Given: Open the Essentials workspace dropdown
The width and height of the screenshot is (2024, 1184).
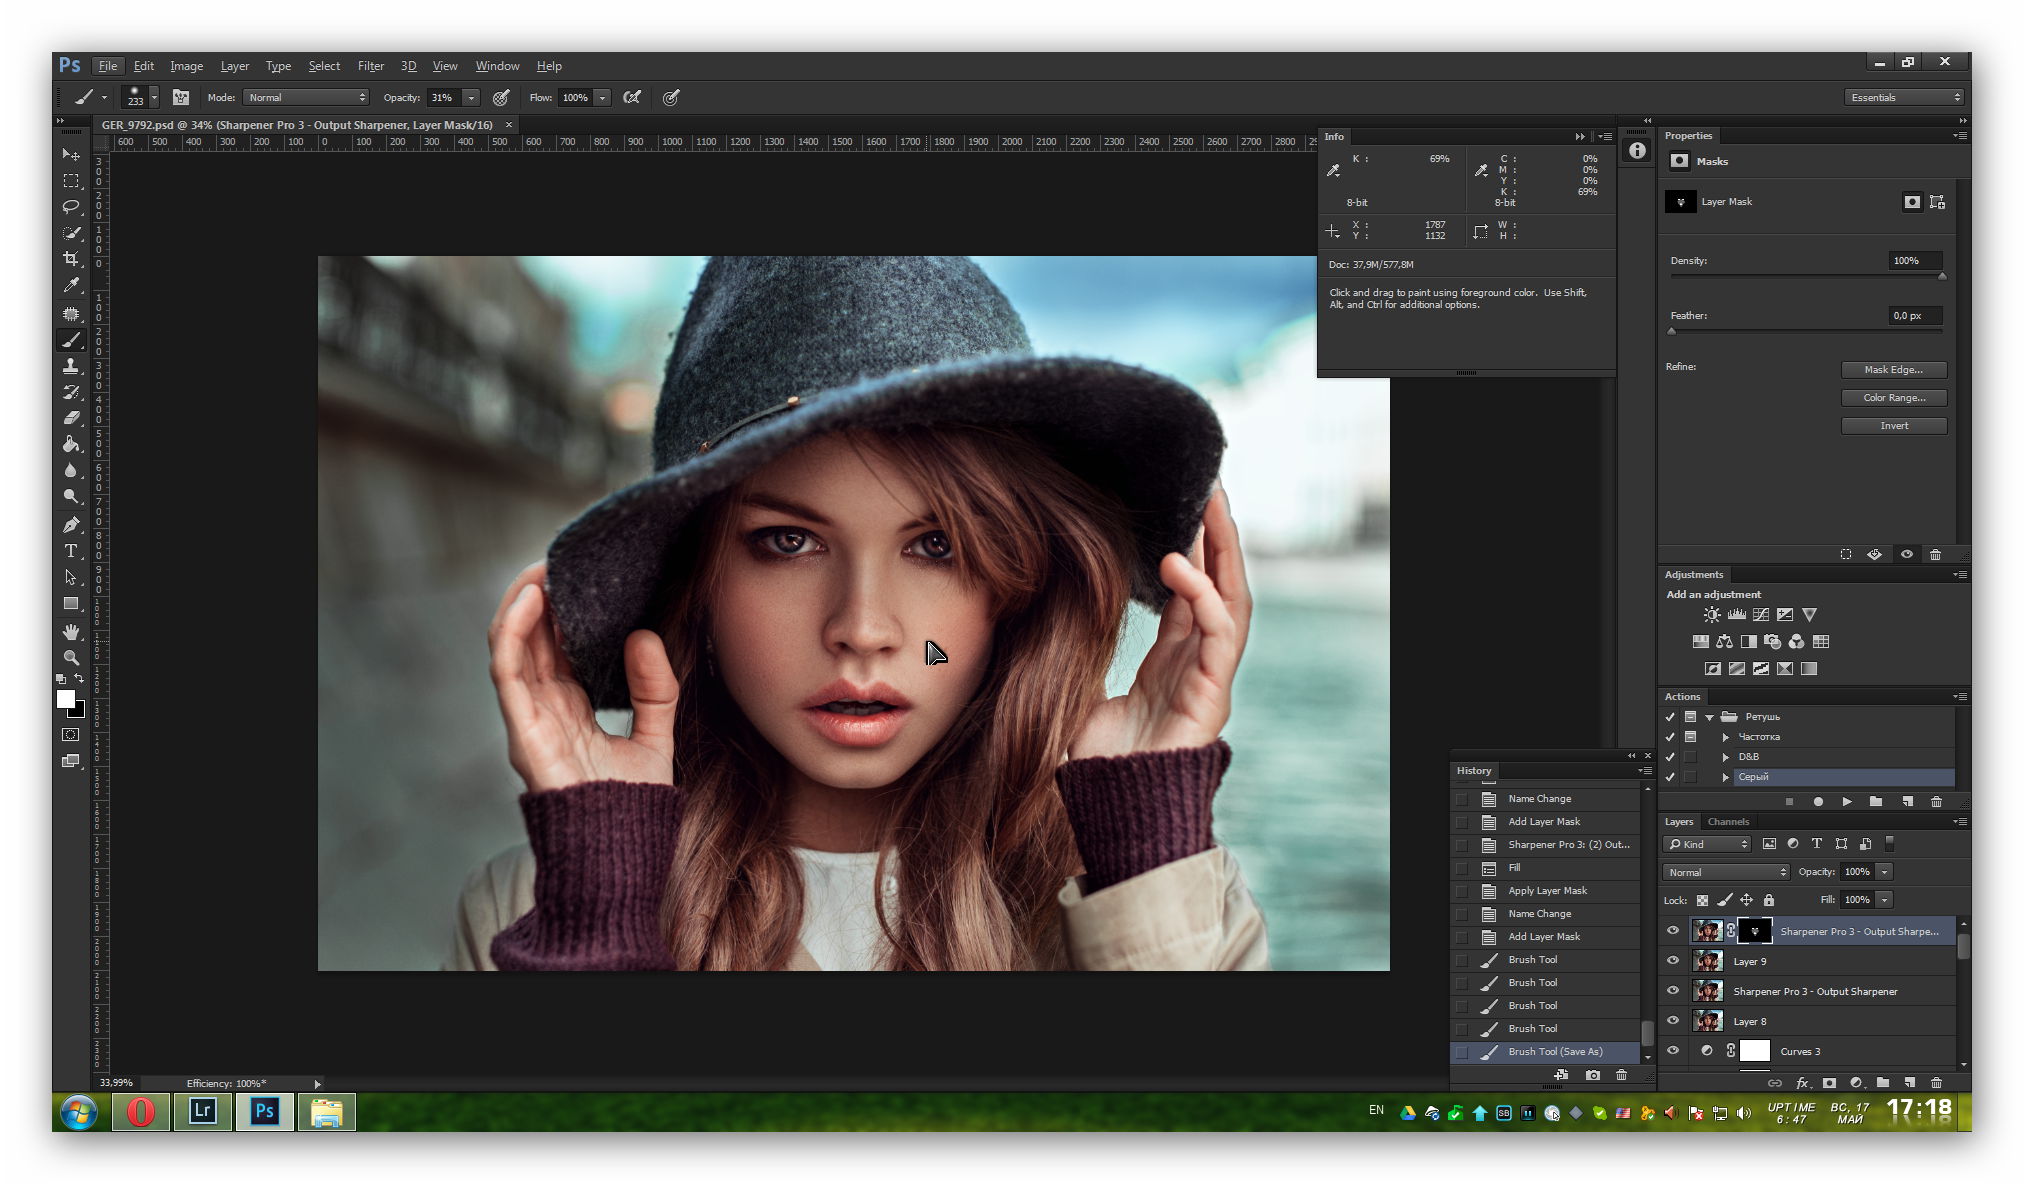Looking at the screenshot, I should point(1905,98).
